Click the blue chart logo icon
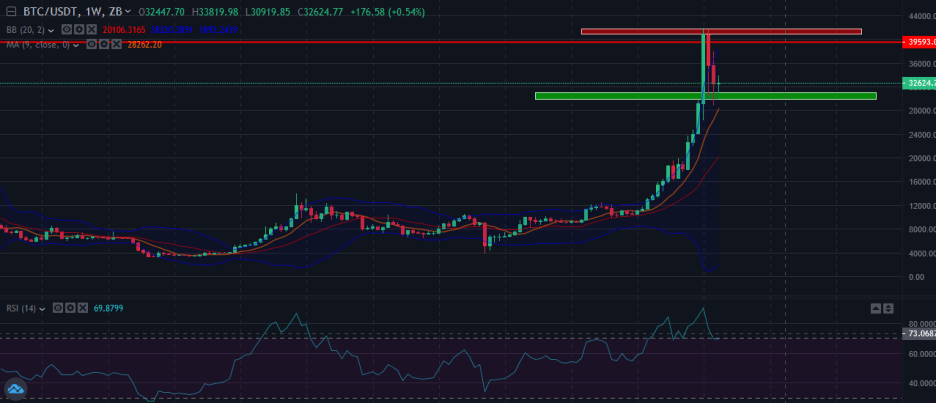This screenshot has height=403, width=936. [15, 389]
